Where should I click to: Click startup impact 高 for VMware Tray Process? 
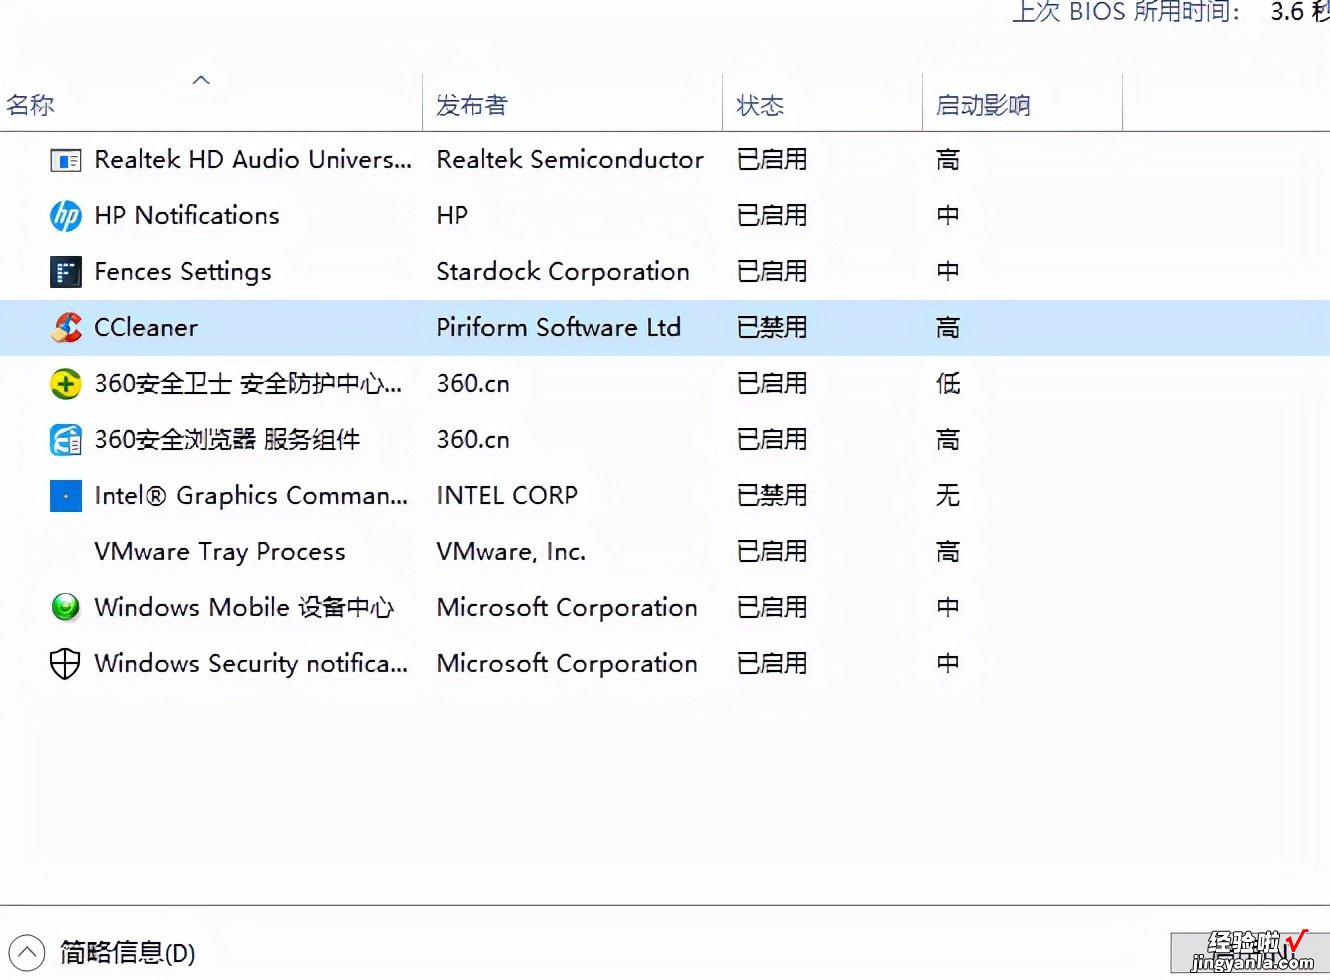point(948,552)
